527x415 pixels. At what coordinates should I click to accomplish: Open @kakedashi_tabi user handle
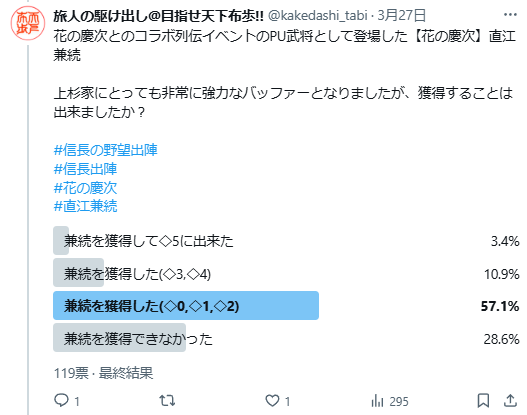pyautogui.click(x=318, y=15)
